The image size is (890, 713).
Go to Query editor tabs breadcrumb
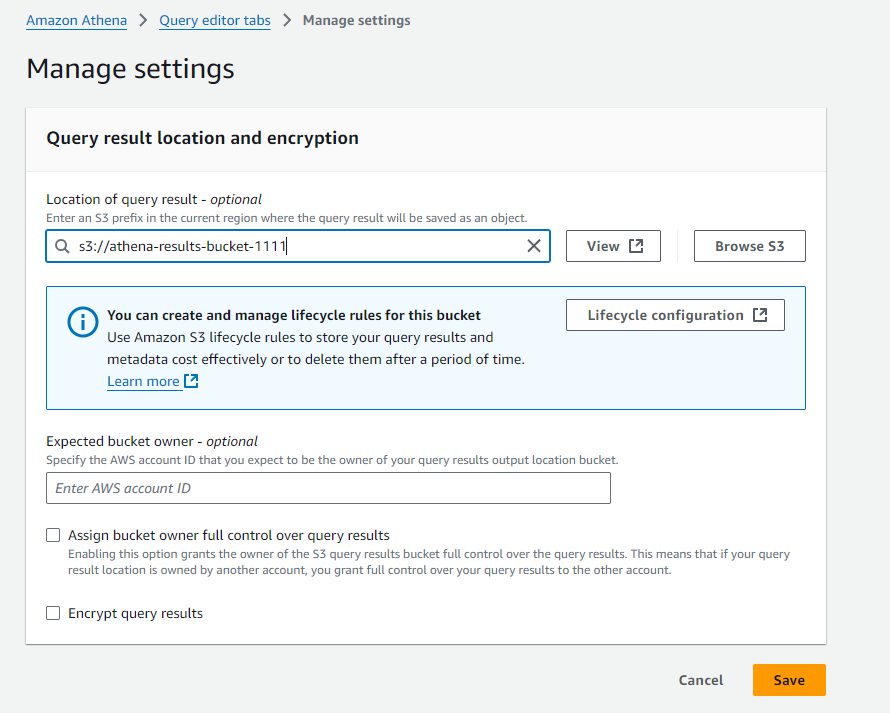coord(215,20)
